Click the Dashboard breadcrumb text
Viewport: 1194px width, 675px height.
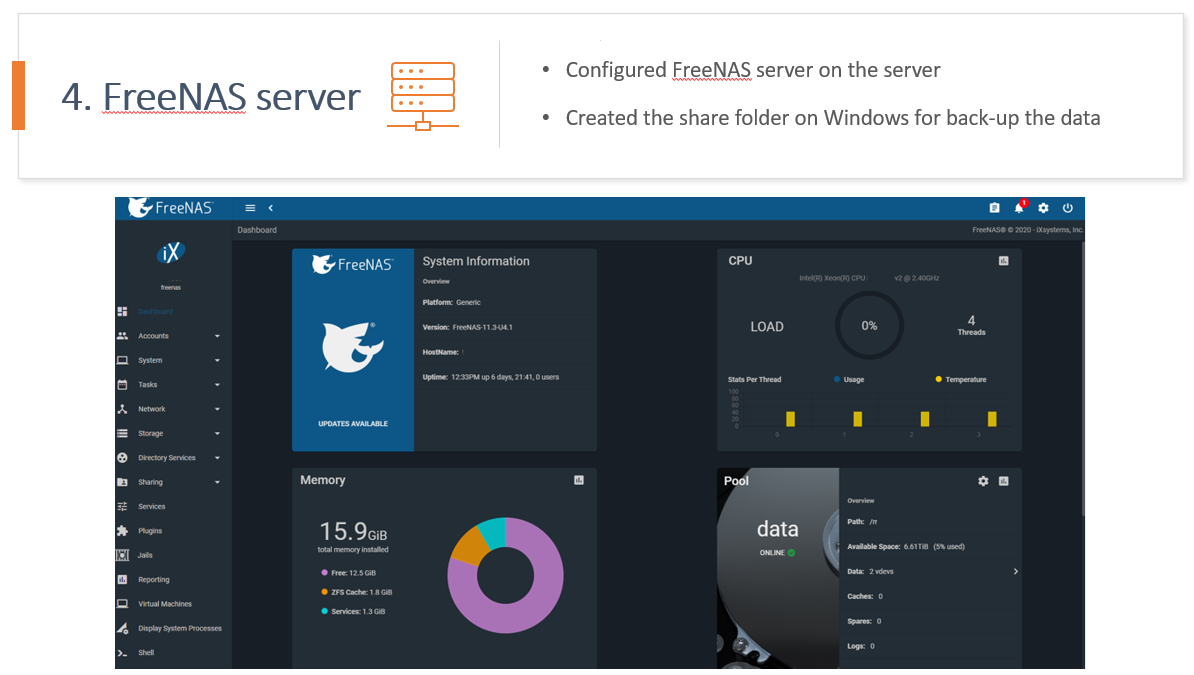(257, 230)
